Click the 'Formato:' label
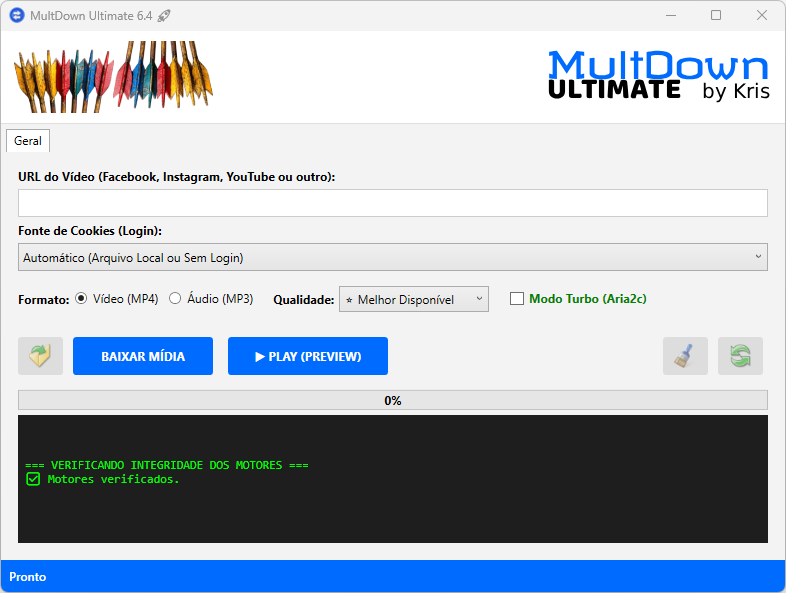786x593 pixels. 44,300
